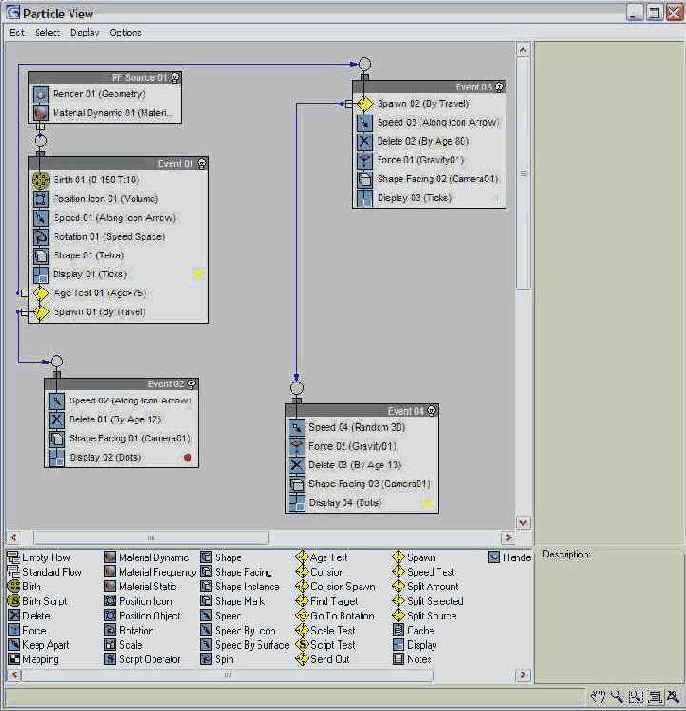Click the Spawn 02 test diamond icon
686x711 pixels.
pyautogui.click(x=365, y=104)
